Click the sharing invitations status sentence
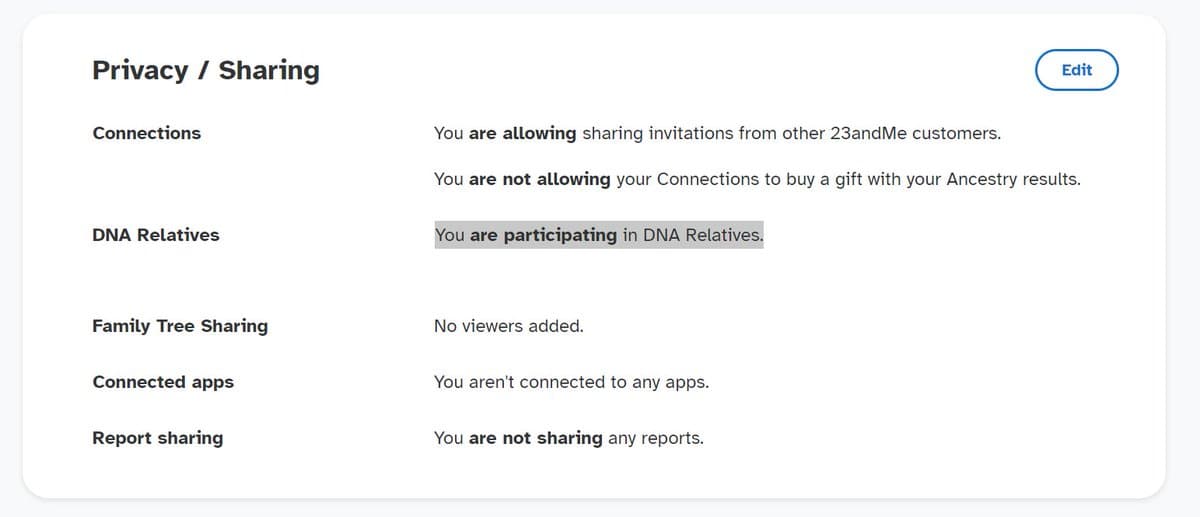The height and width of the screenshot is (517, 1200). click(x=717, y=133)
